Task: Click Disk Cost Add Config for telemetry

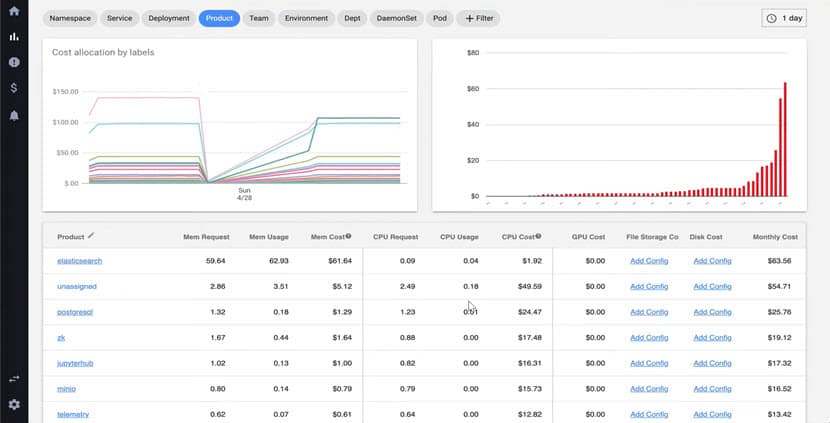Action: (x=712, y=415)
